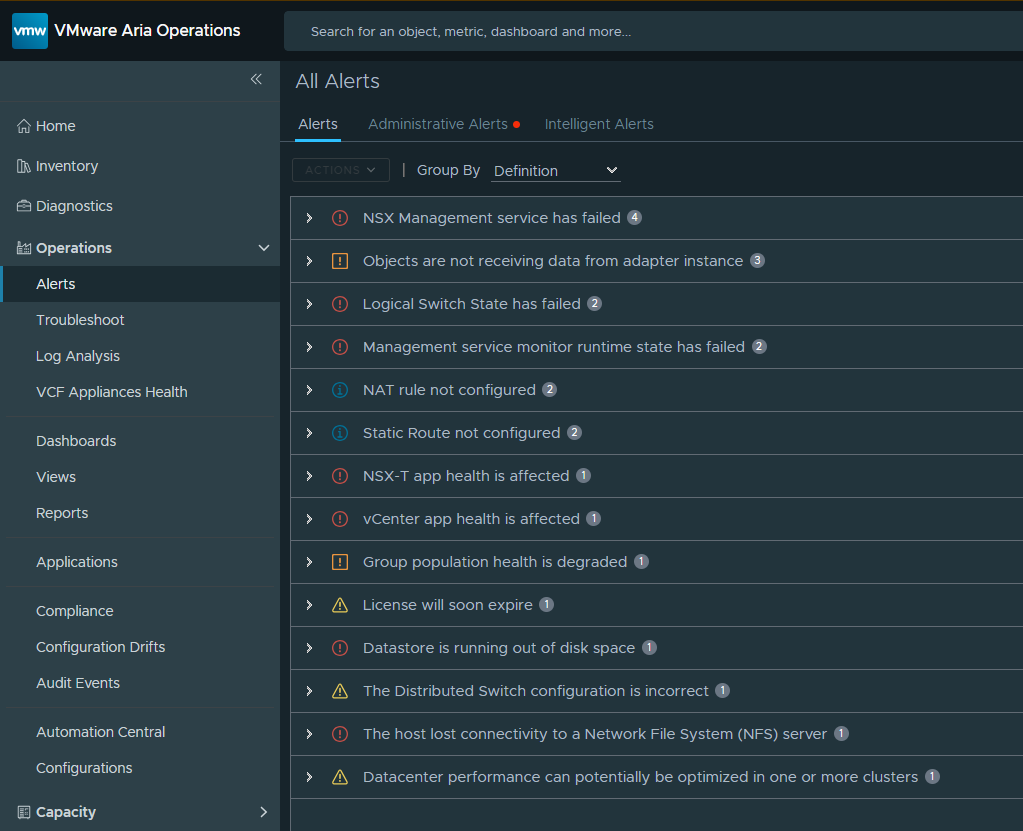Select 'The Distributed Switch configuration is incorrect' text
The width and height of the screenshot is (1023, 831).
536,691
